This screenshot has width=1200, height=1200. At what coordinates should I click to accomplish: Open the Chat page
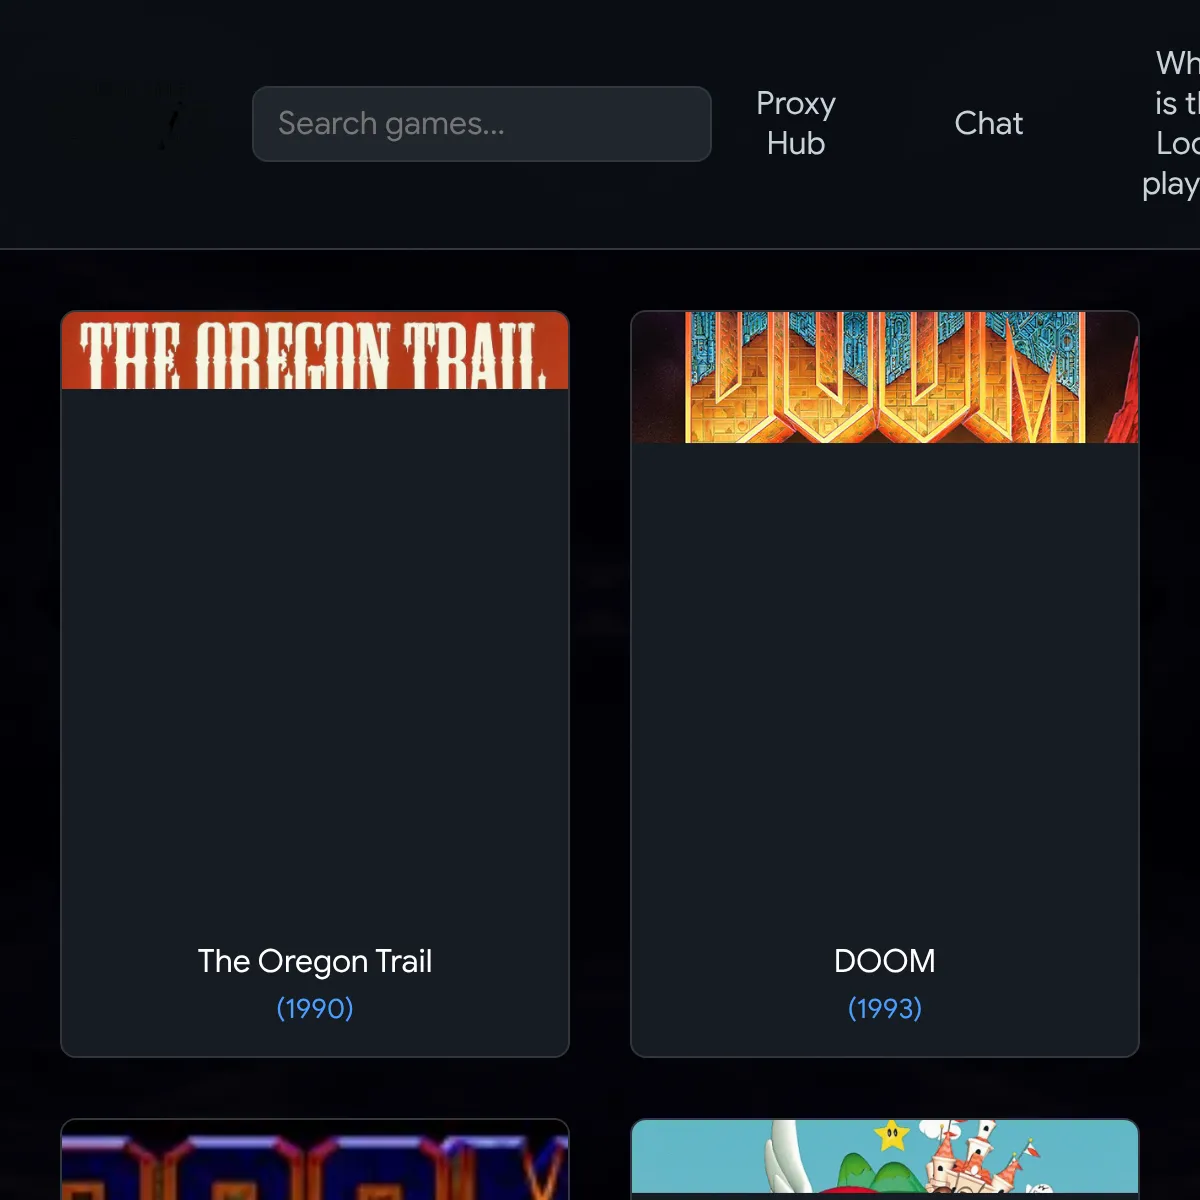point(988,123)
